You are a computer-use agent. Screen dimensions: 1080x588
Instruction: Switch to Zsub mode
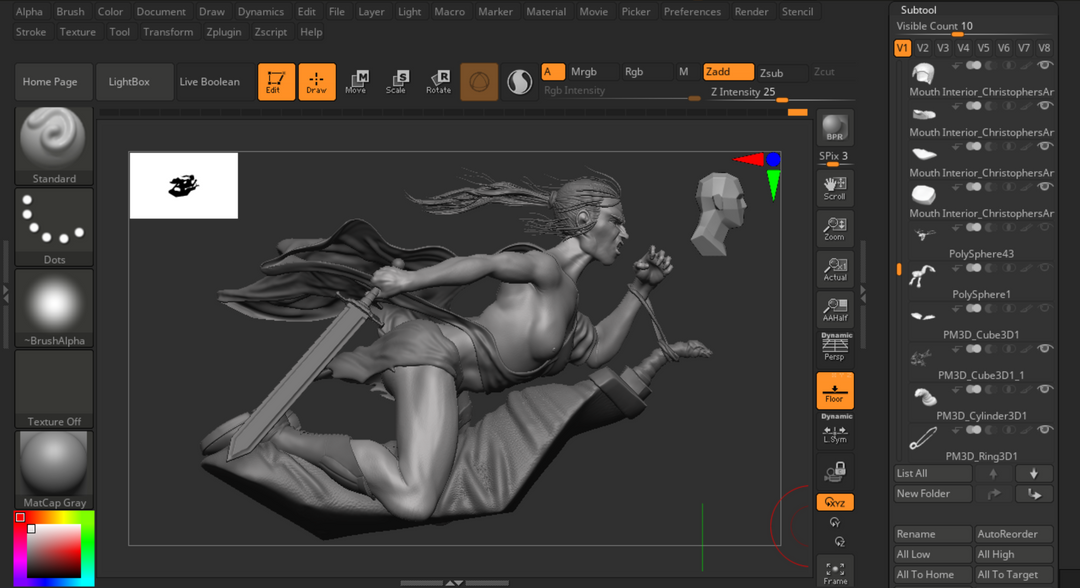click(781, 72)
